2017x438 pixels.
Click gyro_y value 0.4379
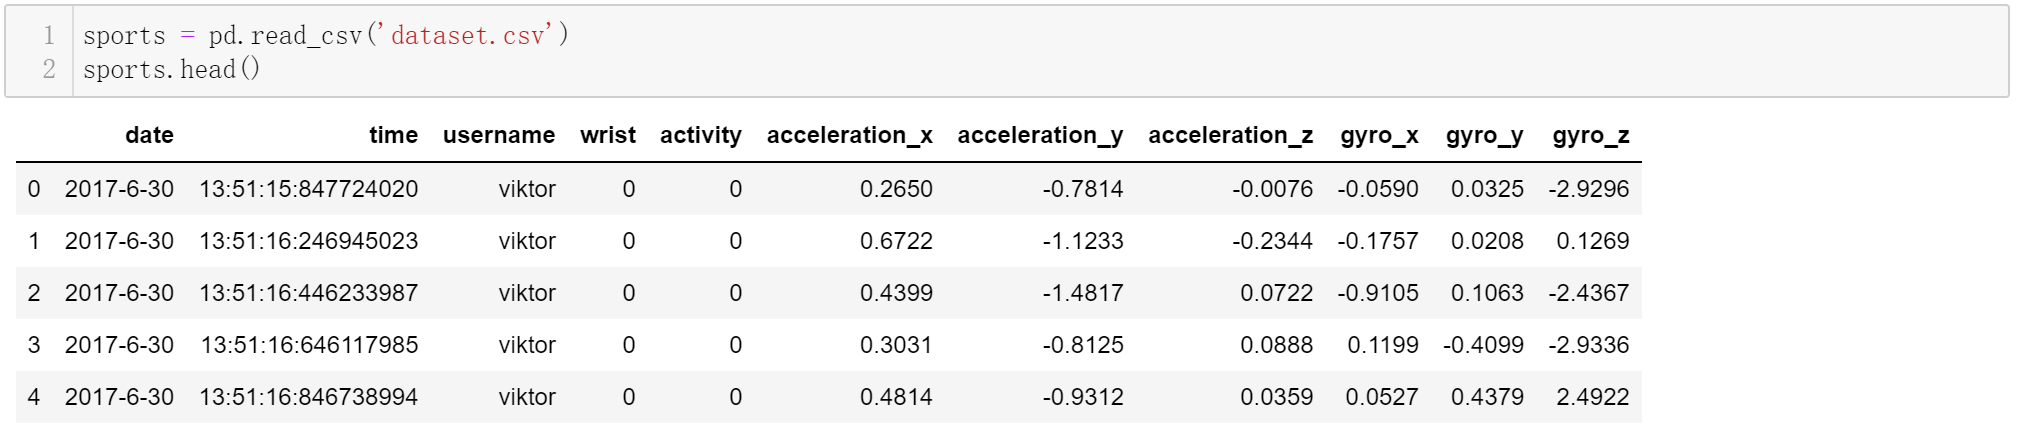tap(1488, 397)
